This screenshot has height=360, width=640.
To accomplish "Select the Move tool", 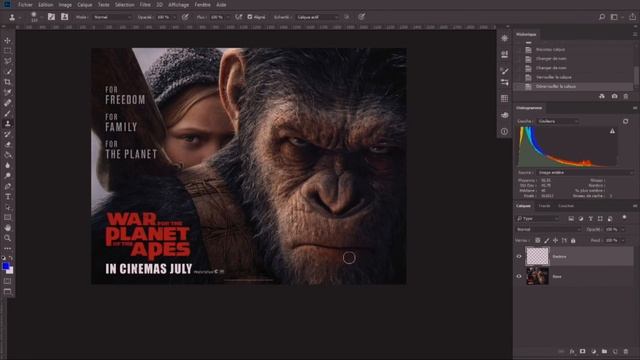I will coord(7,40).
